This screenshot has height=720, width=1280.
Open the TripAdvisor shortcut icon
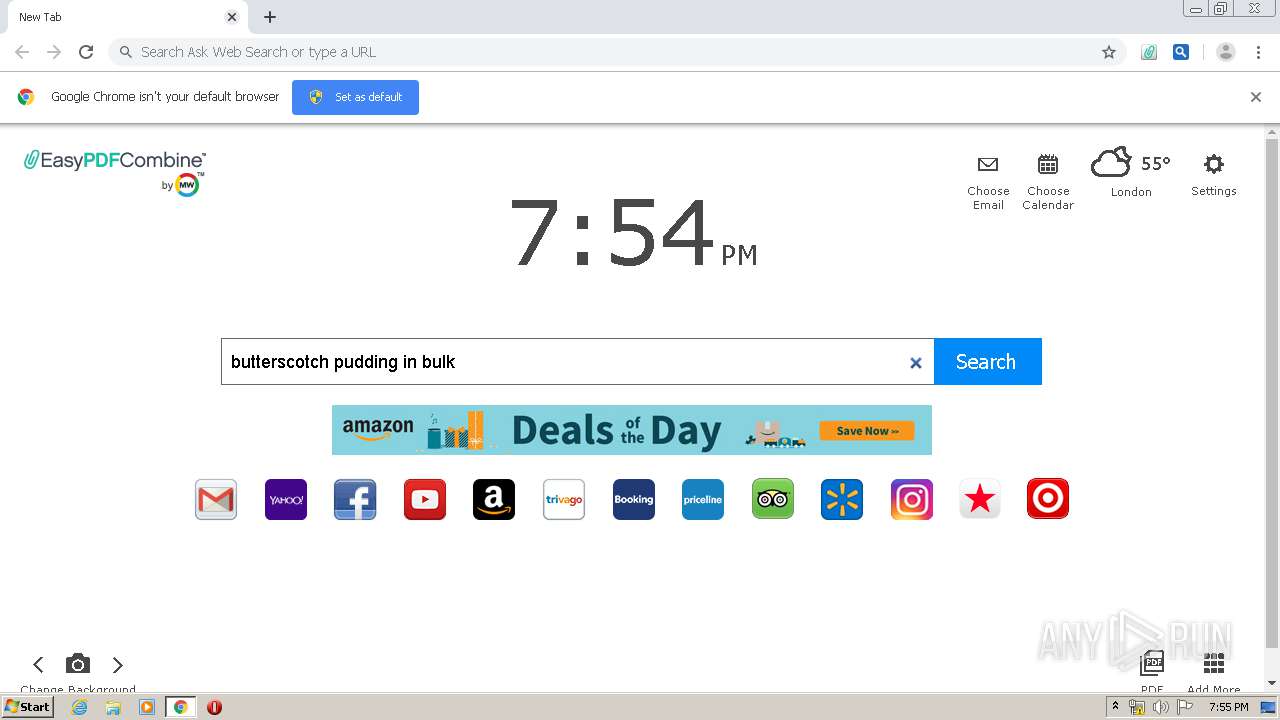tap(773, 499)
